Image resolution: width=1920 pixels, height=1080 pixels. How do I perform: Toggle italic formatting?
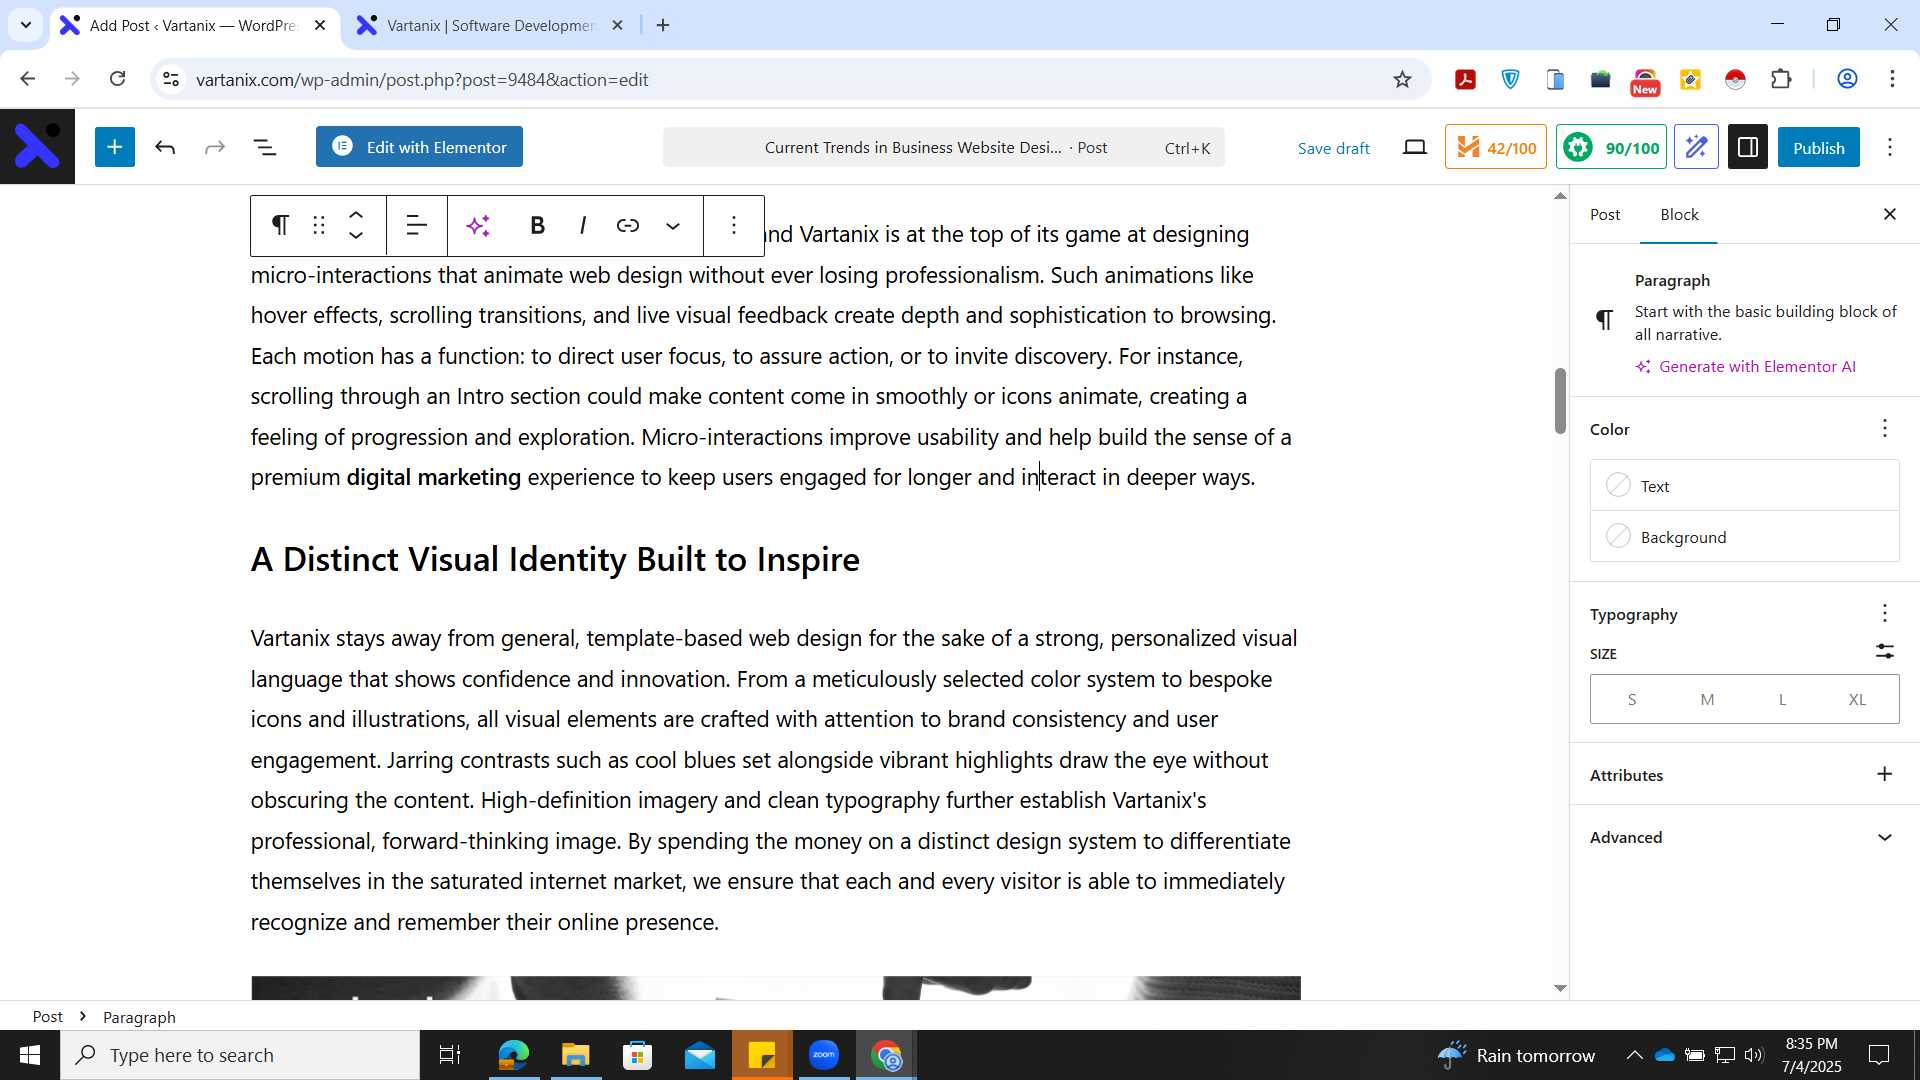pos(582,226)
